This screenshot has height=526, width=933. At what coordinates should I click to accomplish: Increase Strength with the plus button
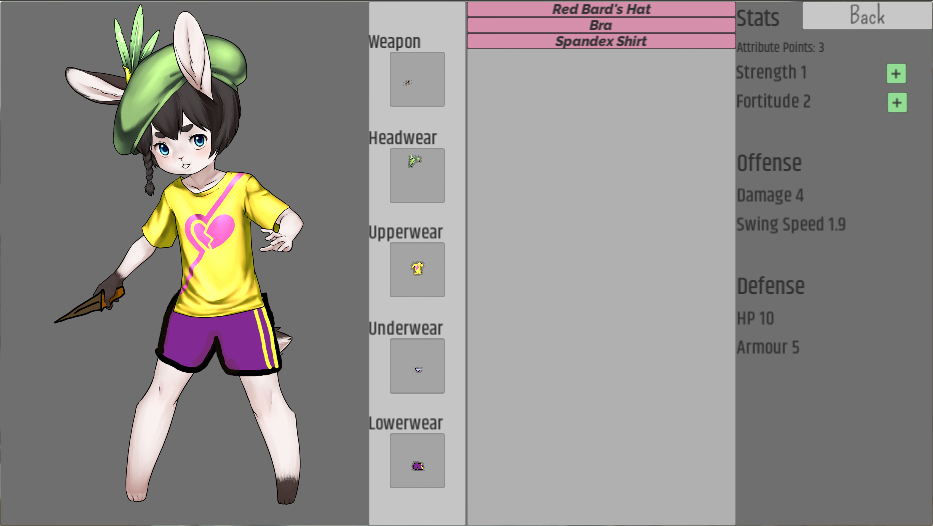click(x=896, y=74)
